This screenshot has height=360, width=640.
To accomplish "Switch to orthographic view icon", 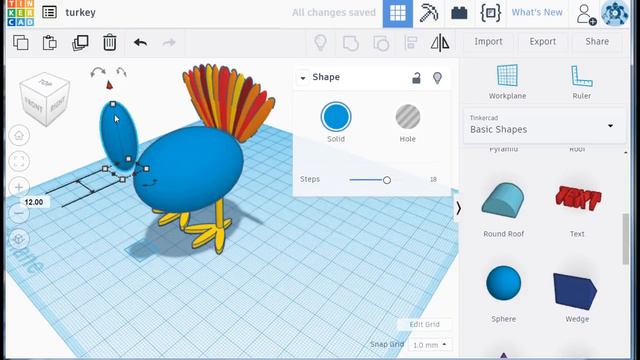I will click(x=19, y=239).
